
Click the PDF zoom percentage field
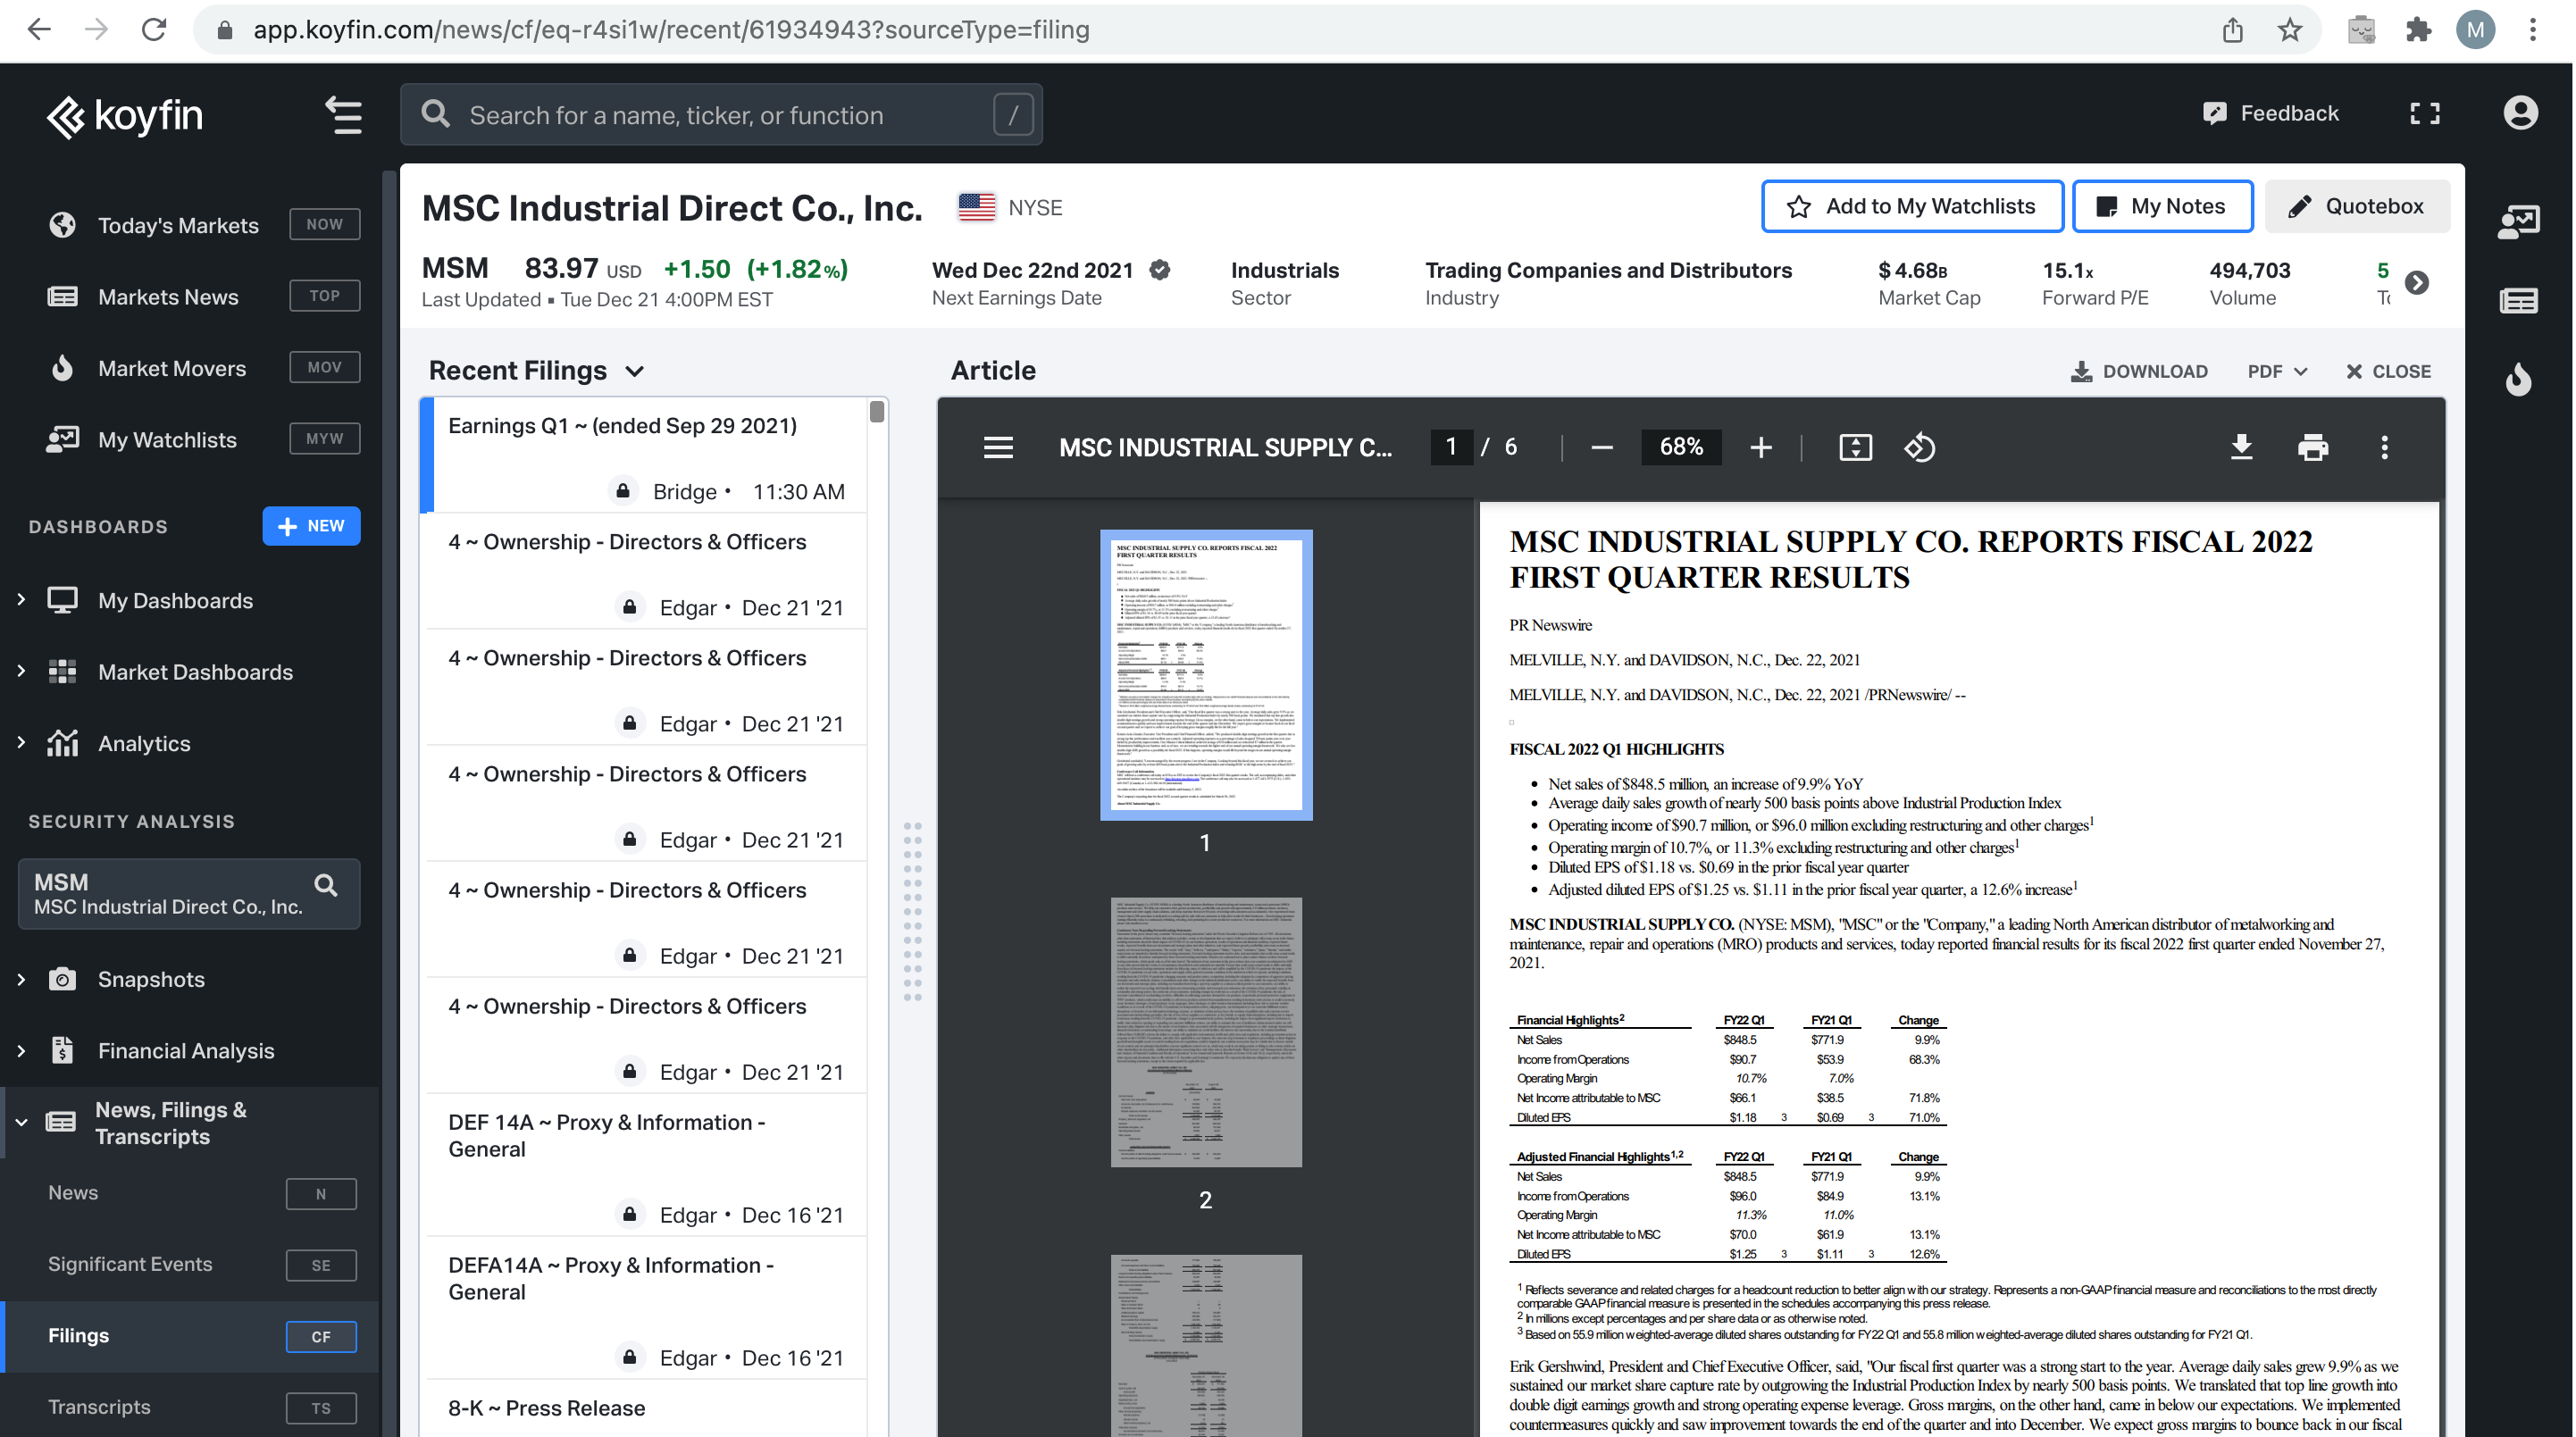click(1681, 447)
